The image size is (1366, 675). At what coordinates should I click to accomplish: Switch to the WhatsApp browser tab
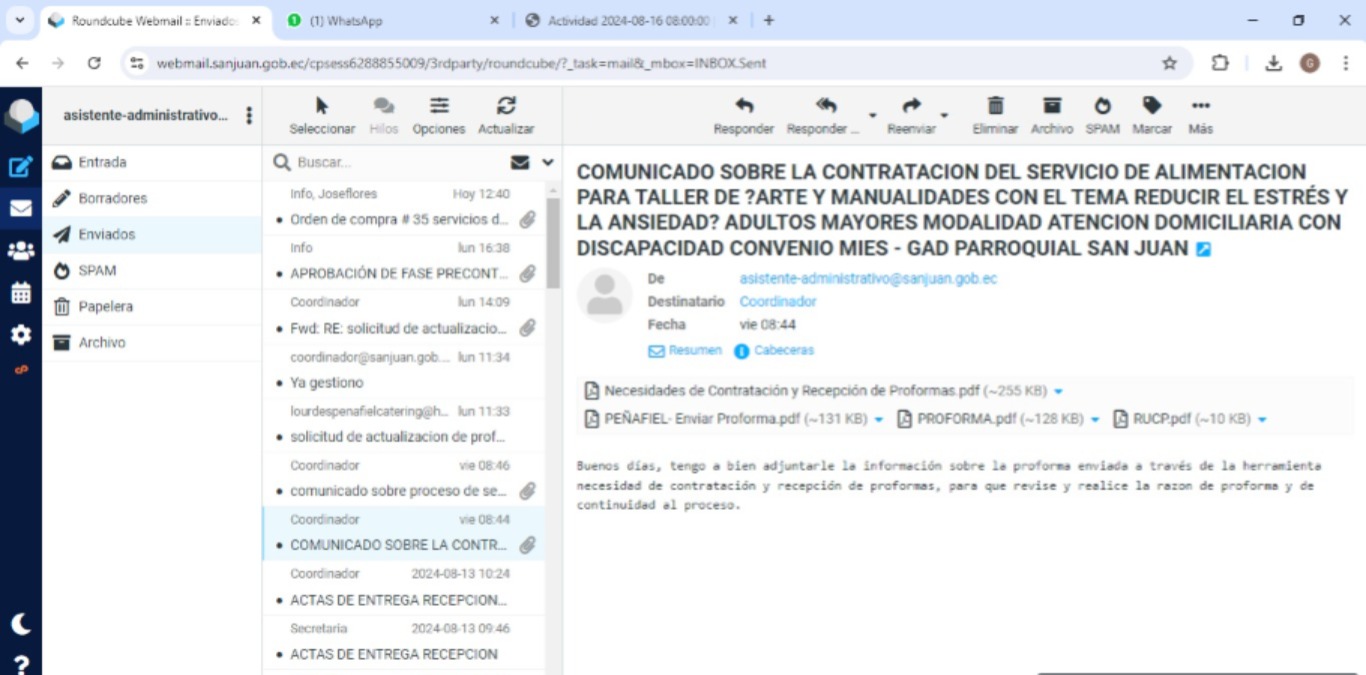point(390,20)
